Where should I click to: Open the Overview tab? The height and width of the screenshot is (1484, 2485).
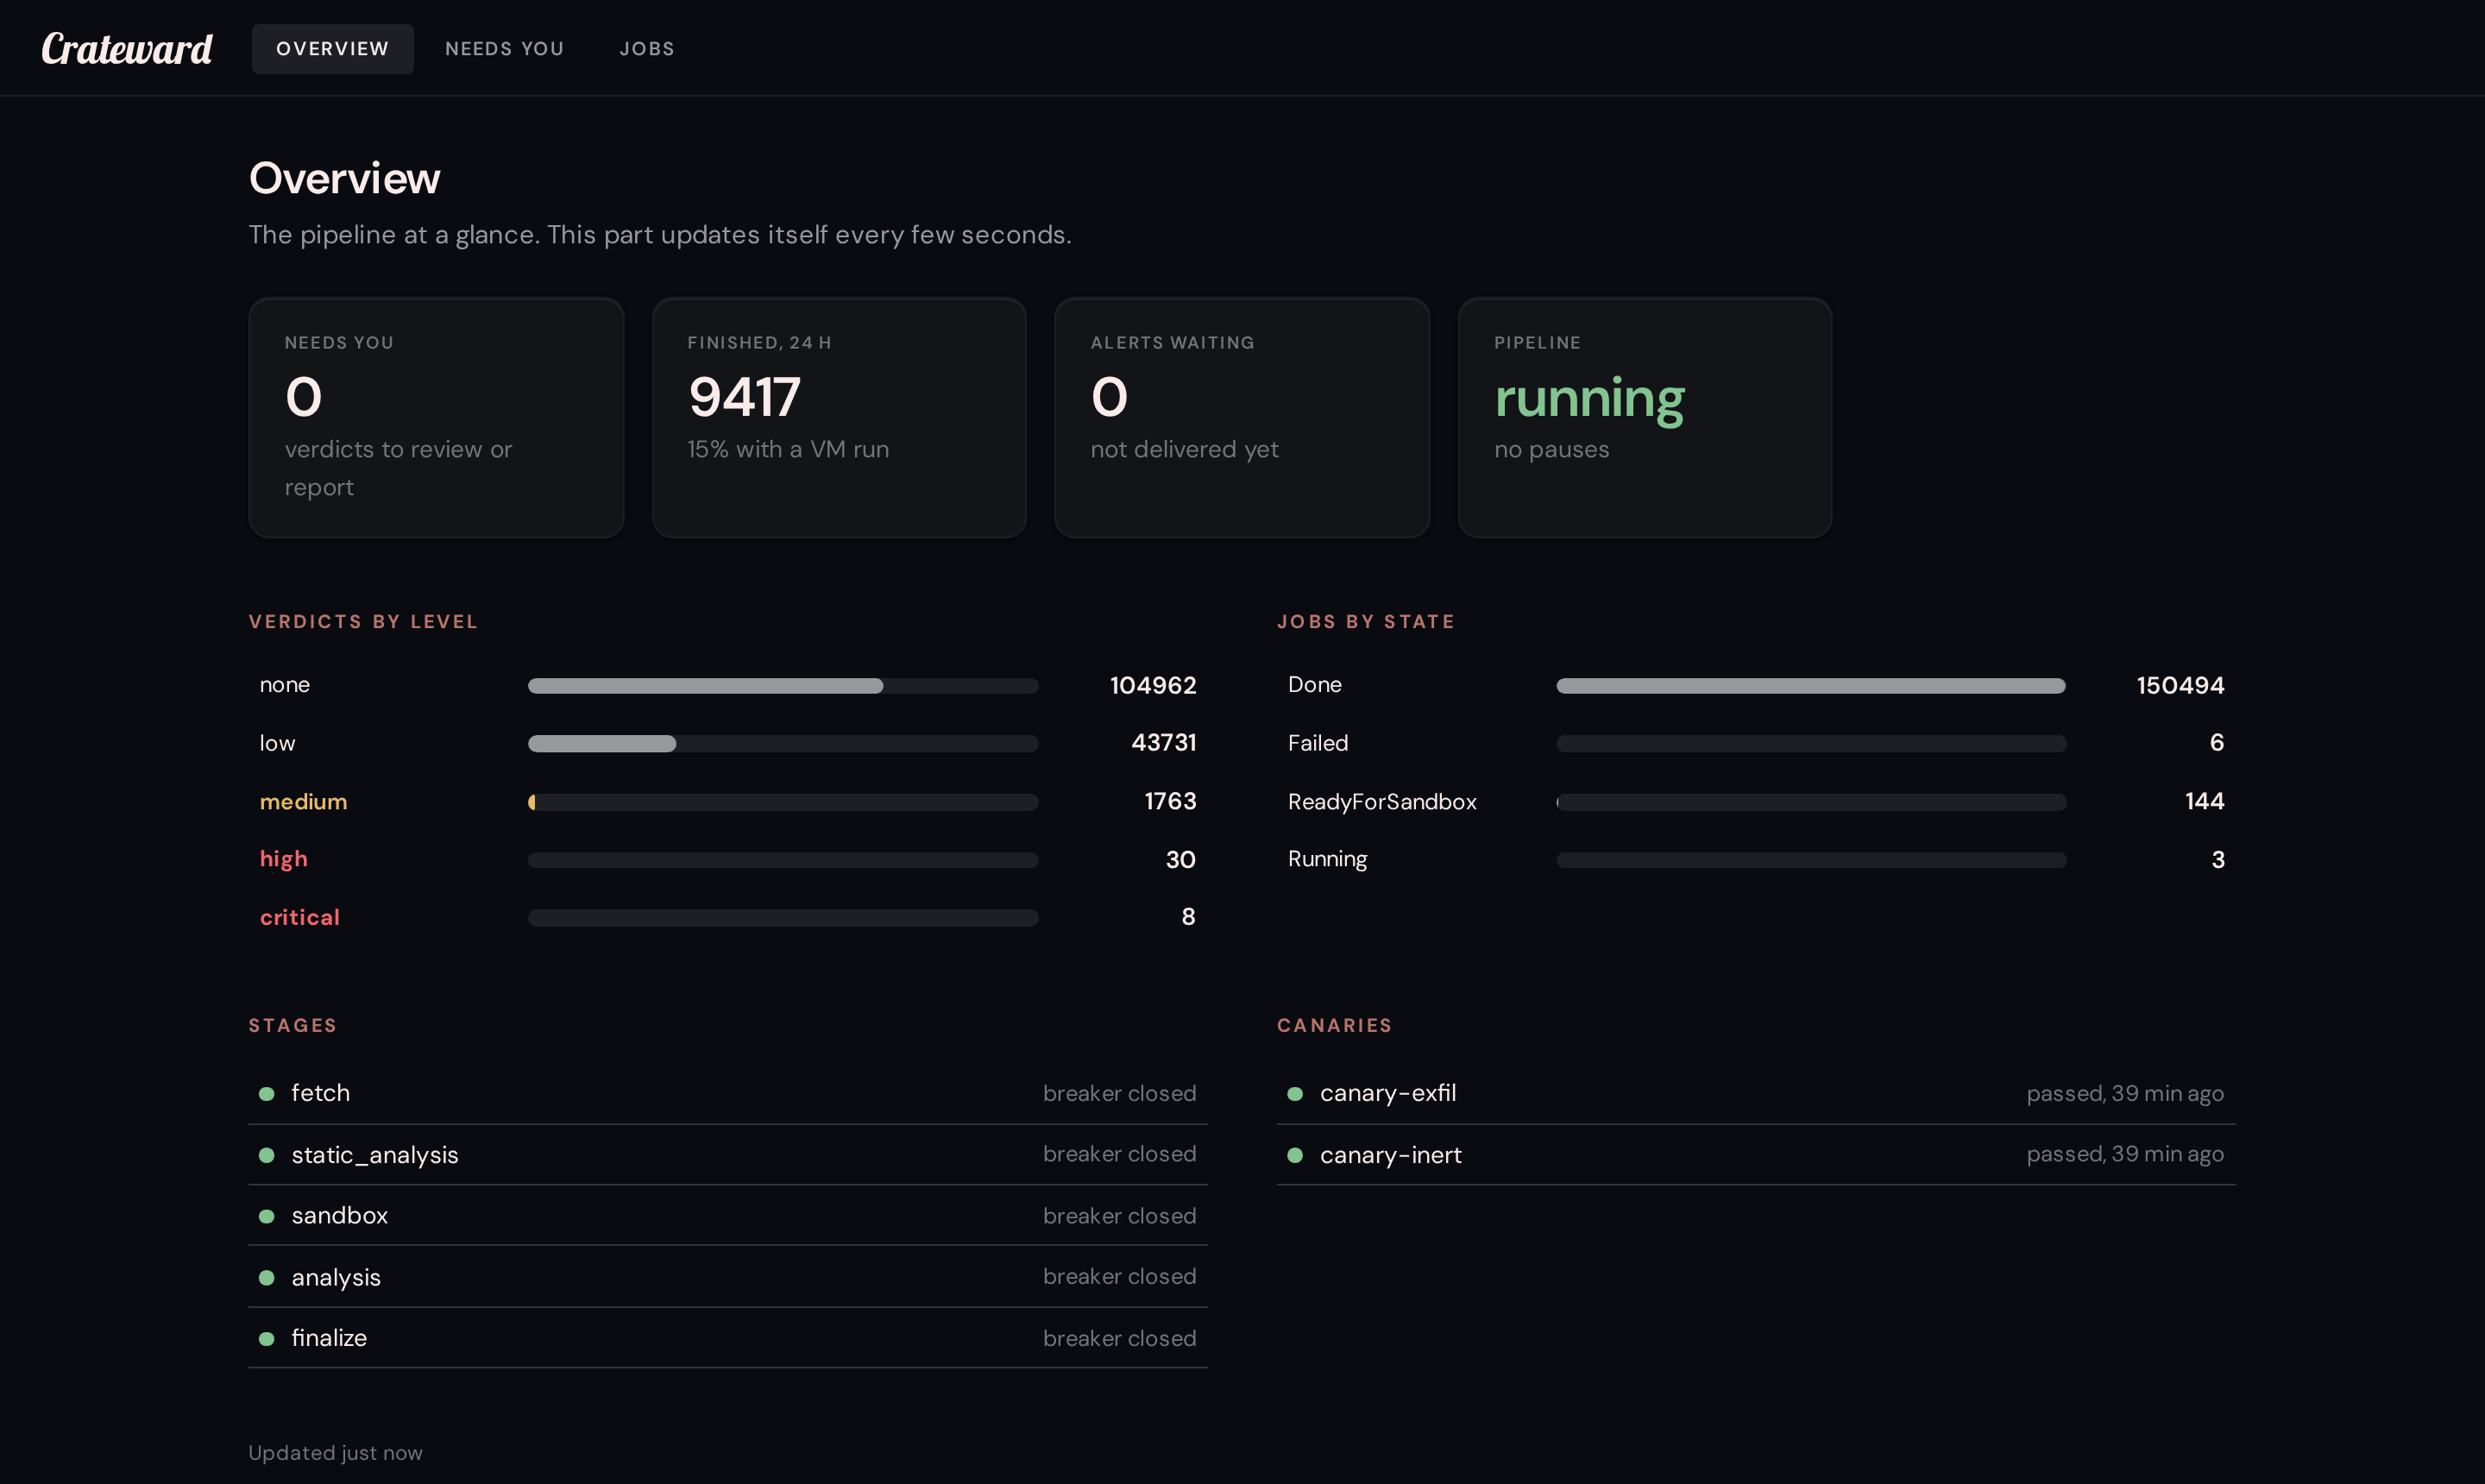click(332, 49)
